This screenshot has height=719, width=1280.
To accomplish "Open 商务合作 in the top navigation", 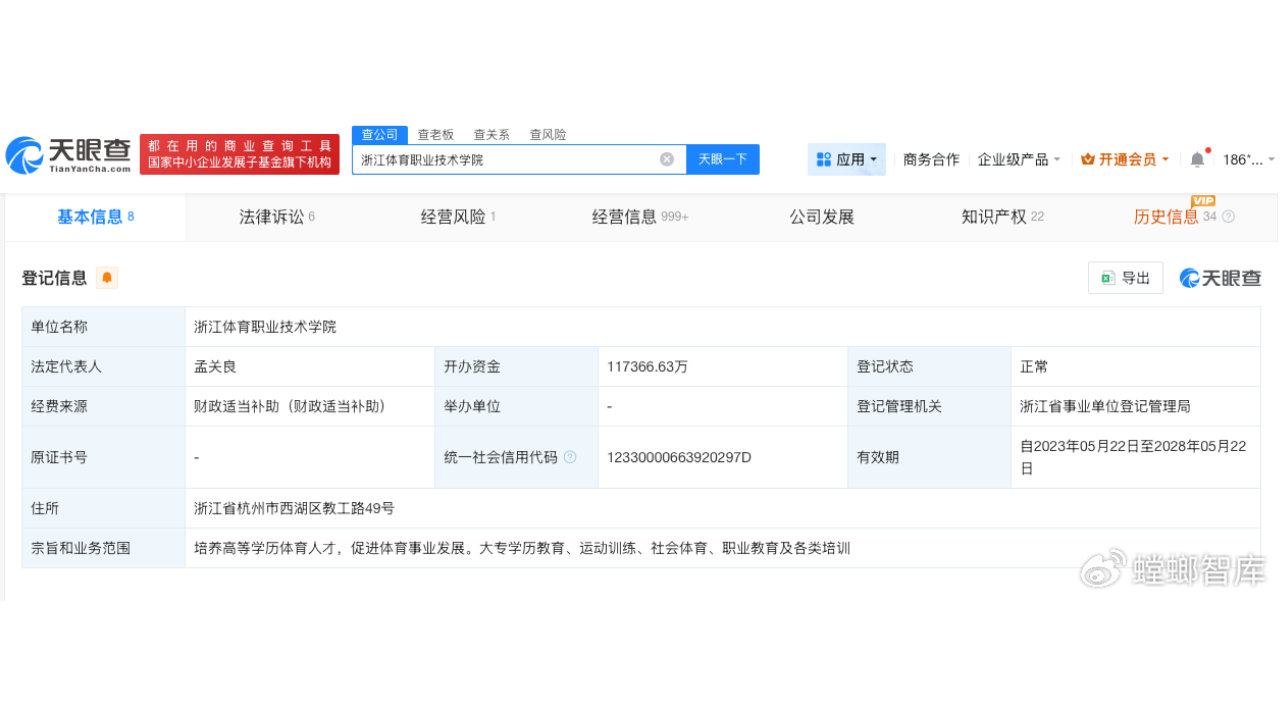I will pos(930,158).
